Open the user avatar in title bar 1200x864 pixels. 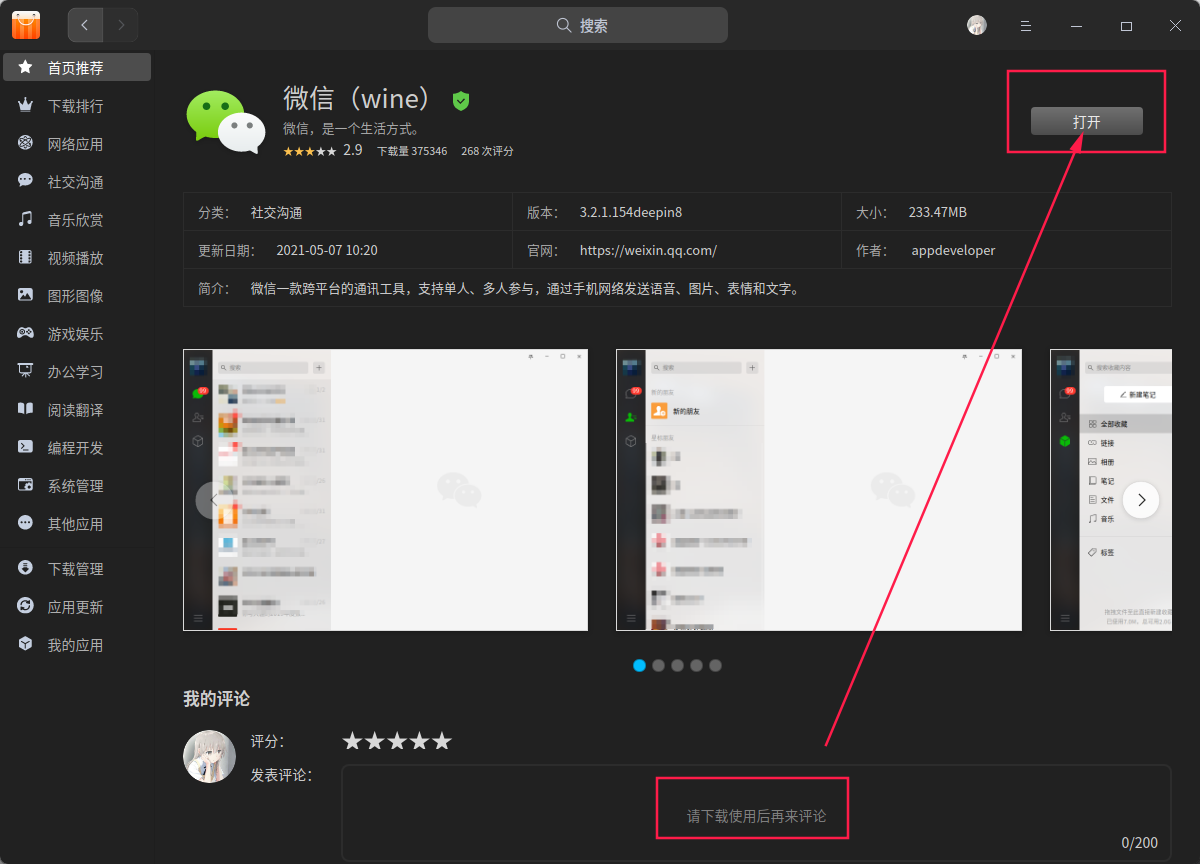point(977,25)
